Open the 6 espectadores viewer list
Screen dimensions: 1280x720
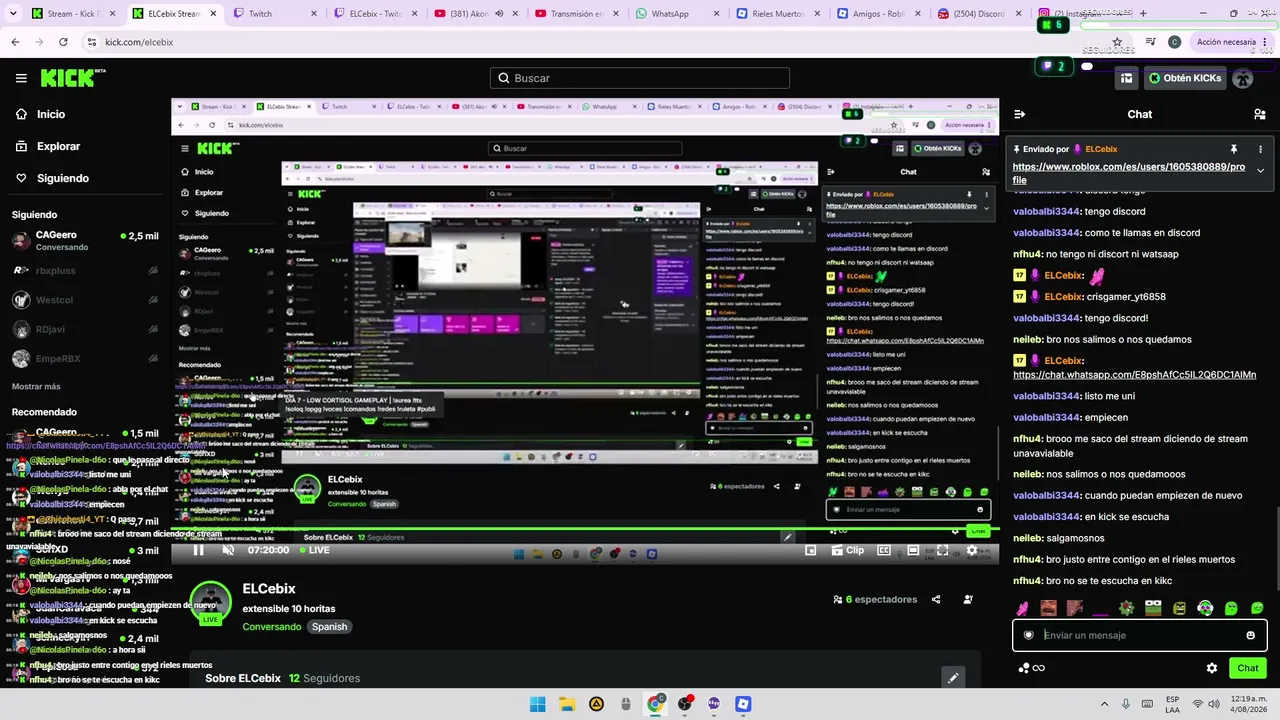tap(875, 600)
